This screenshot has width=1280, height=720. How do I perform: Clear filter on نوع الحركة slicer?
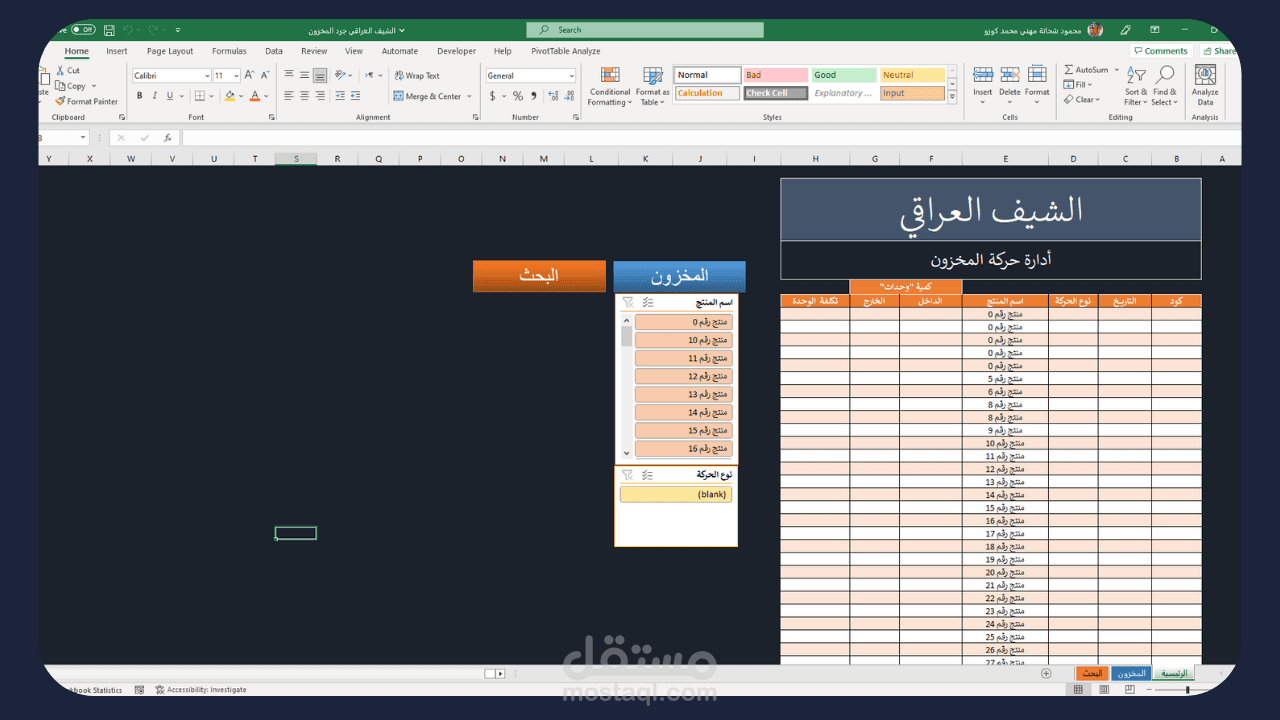(x=627, y=475)
